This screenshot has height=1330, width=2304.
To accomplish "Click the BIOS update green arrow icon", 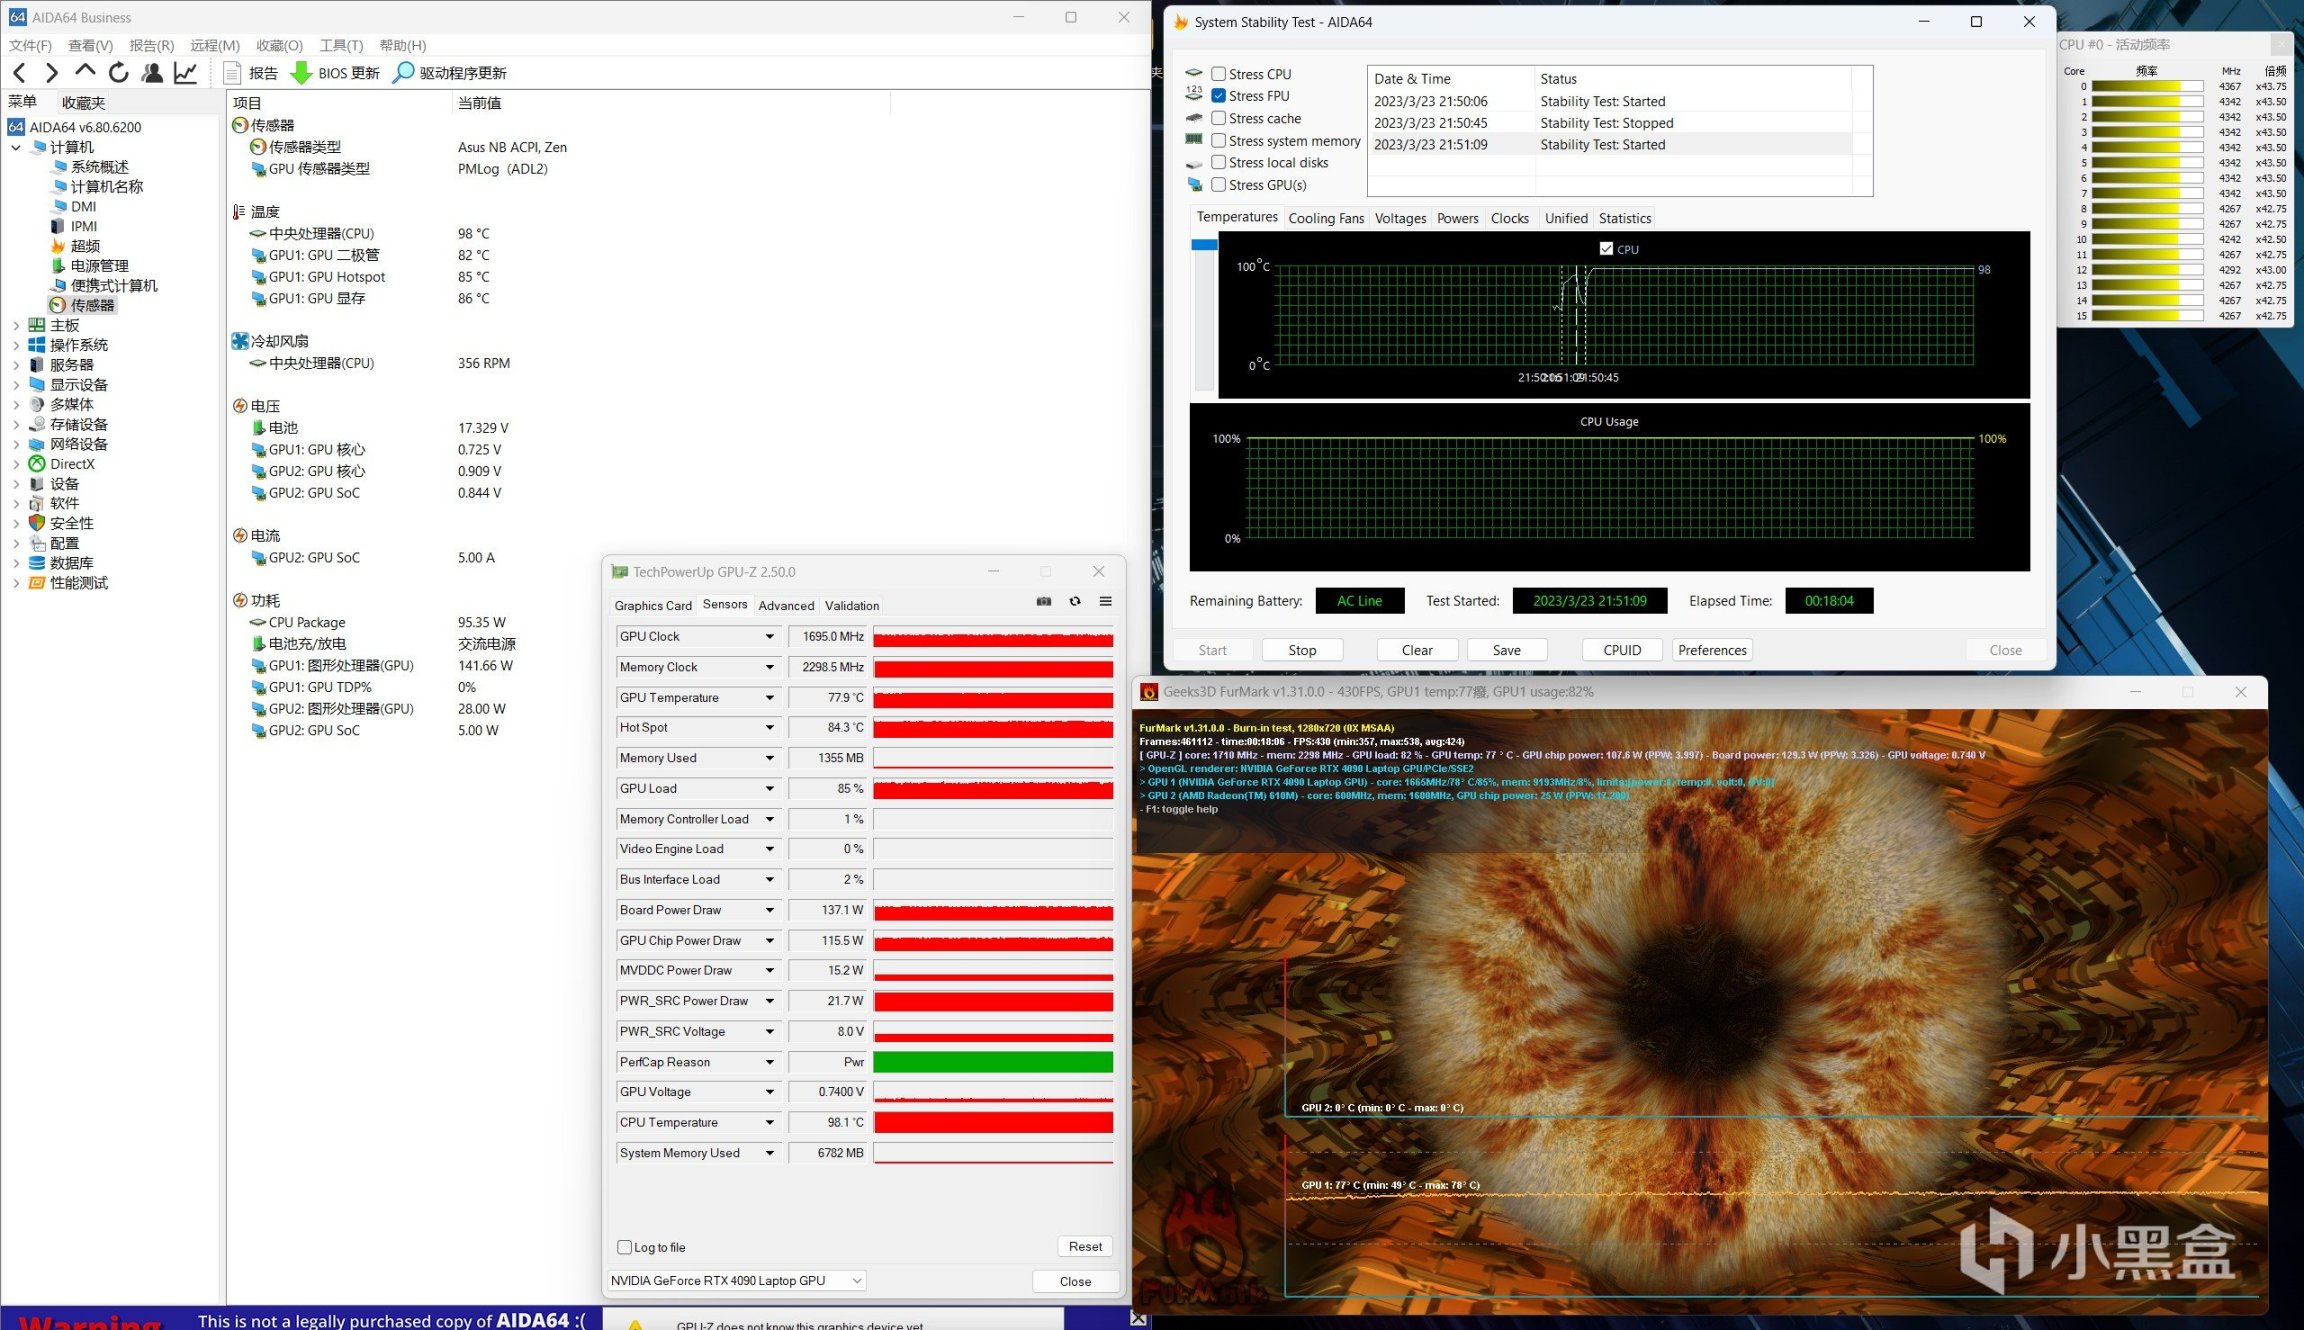I will coord(301,73).
